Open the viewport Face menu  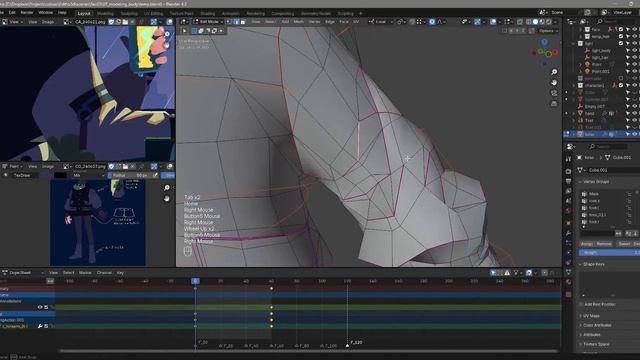344,22
